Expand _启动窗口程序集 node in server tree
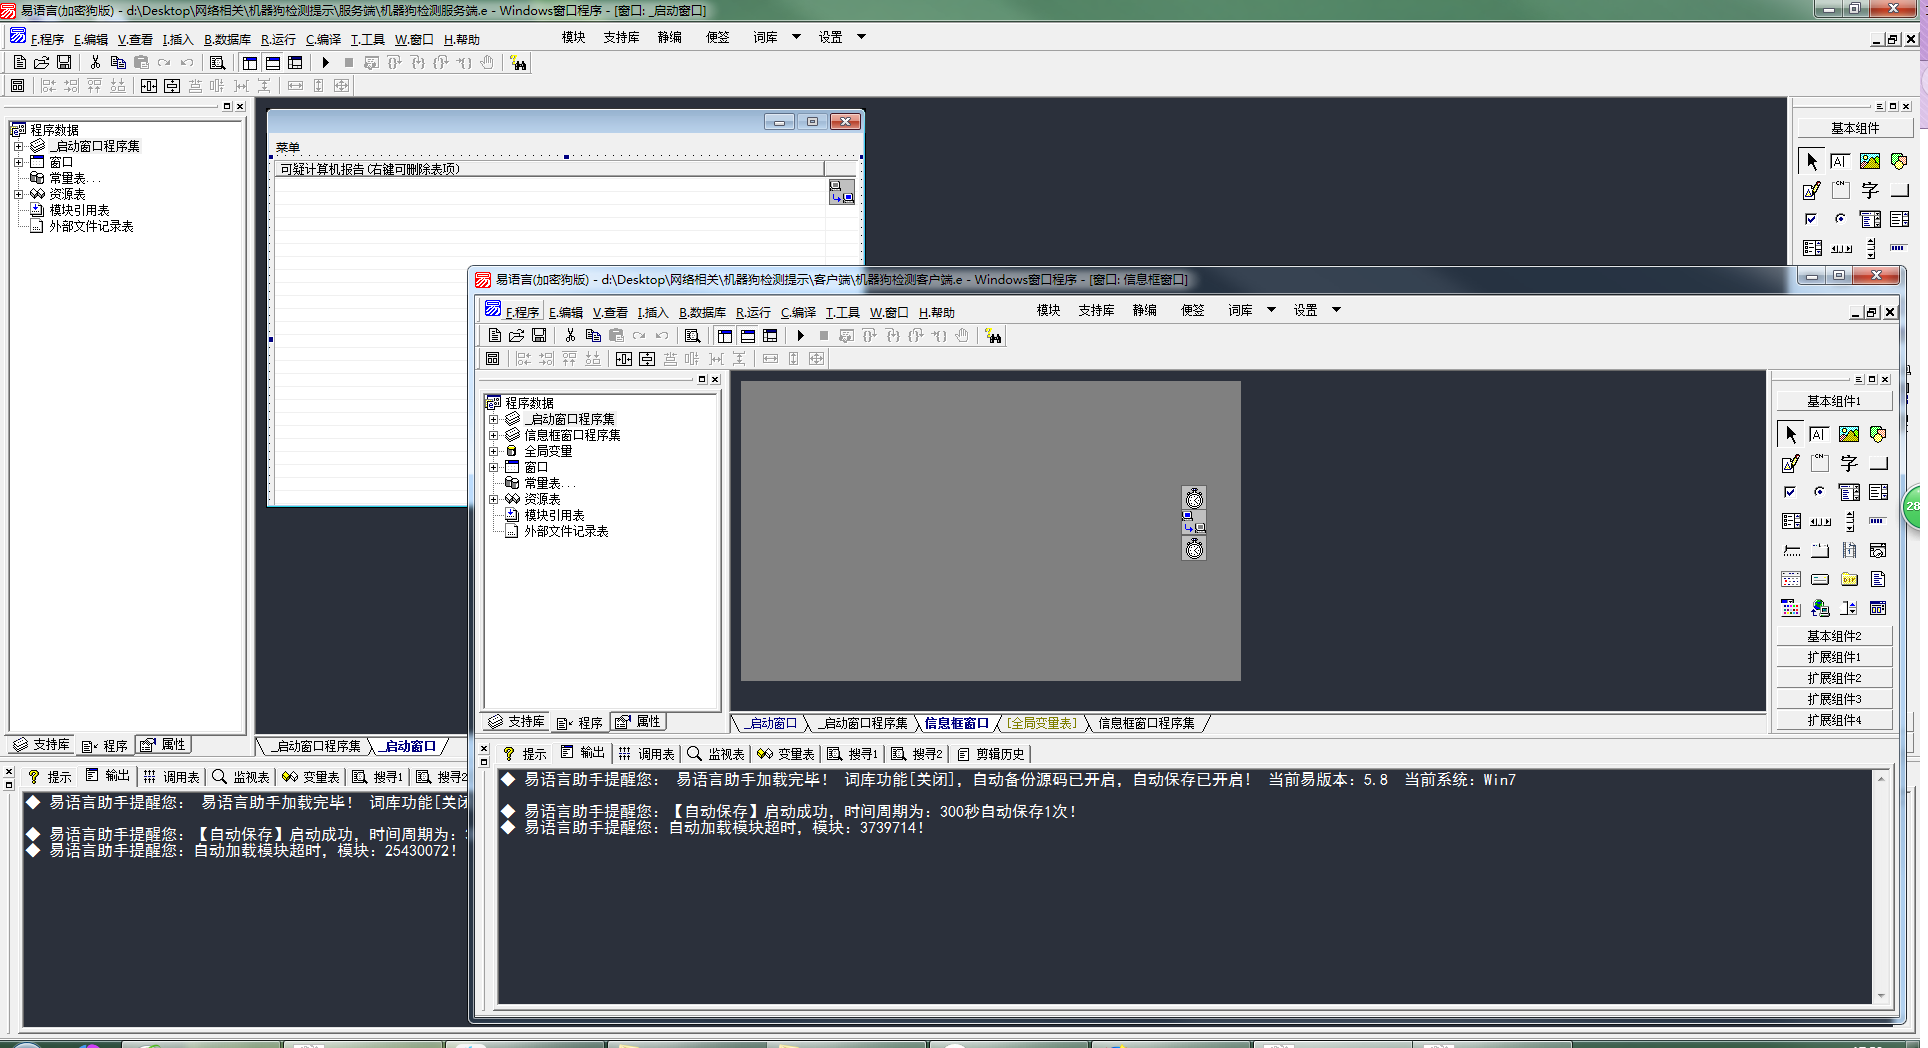Viewport: 1928px width, 1048px height. (18, 146)
